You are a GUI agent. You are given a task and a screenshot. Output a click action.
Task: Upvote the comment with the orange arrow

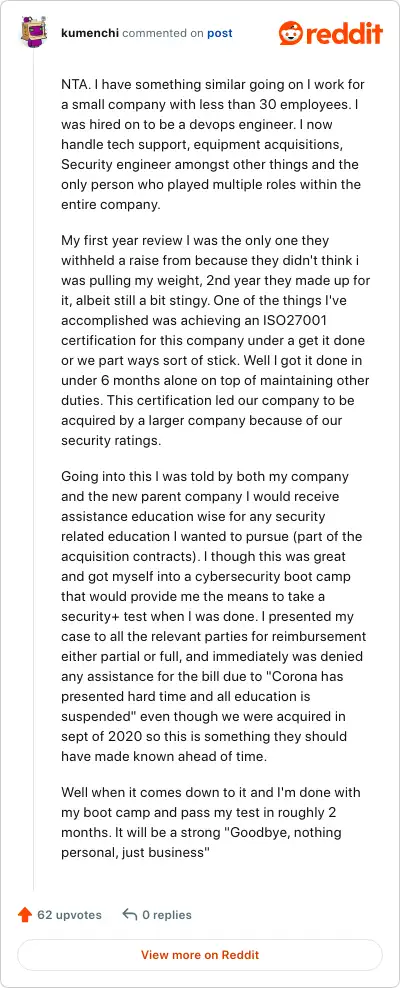[x=25, y=914]
